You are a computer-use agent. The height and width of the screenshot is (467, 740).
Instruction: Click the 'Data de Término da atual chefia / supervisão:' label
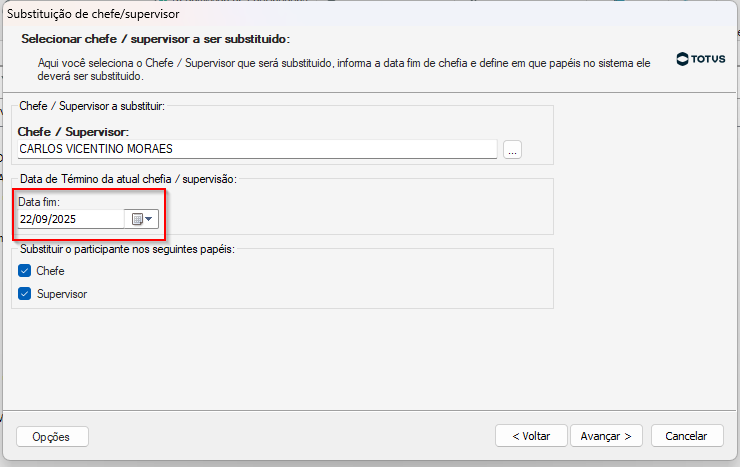128,179
